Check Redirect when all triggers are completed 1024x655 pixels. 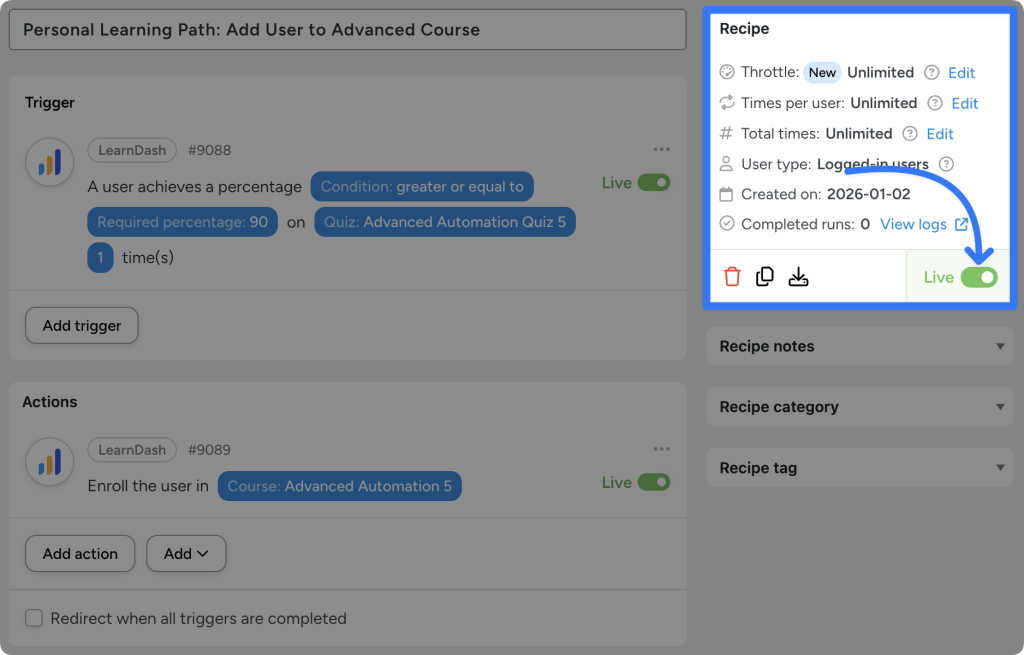33,618
